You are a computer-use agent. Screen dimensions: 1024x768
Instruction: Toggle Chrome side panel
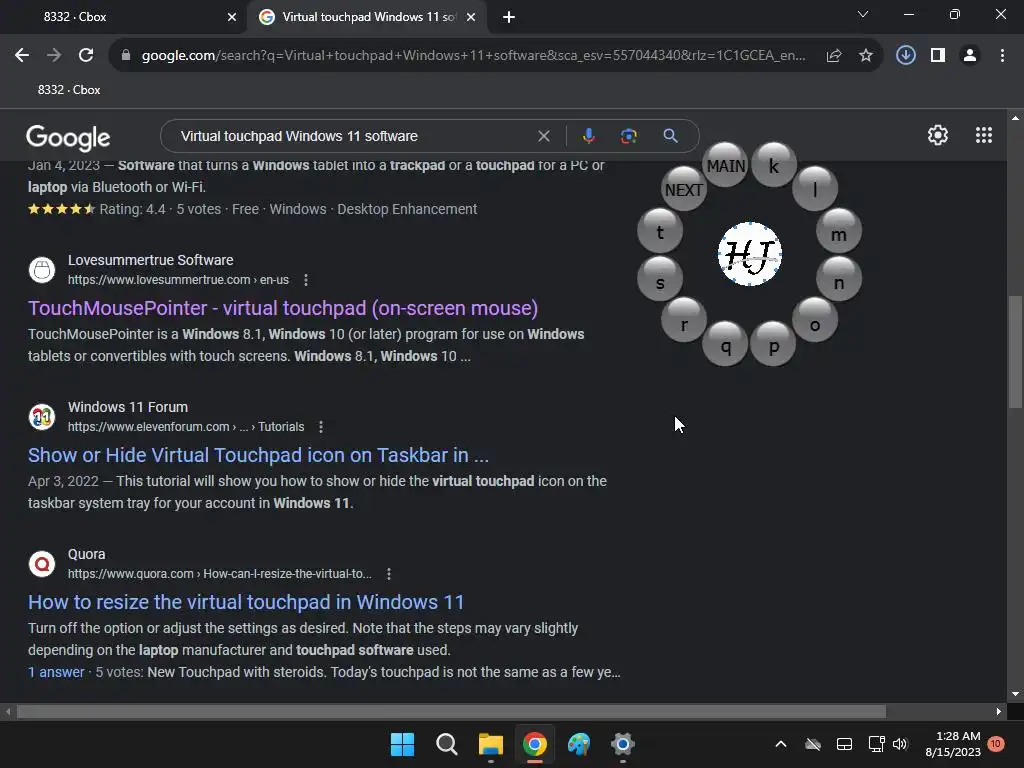click(x=938, y=56)
